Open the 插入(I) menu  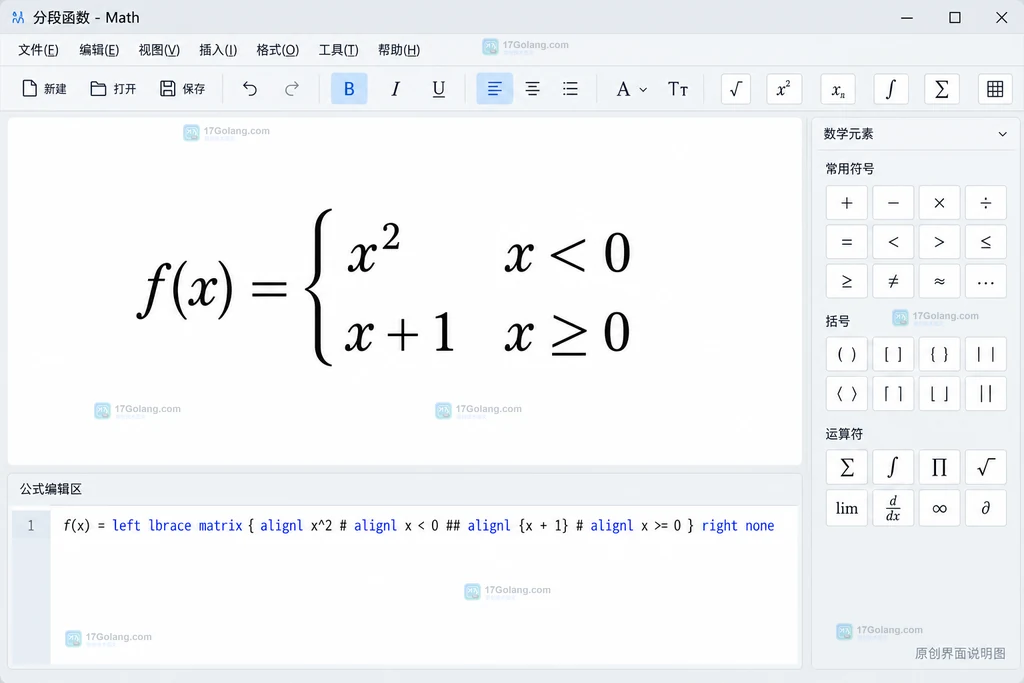pyautogui.click(x=218, y=50)
